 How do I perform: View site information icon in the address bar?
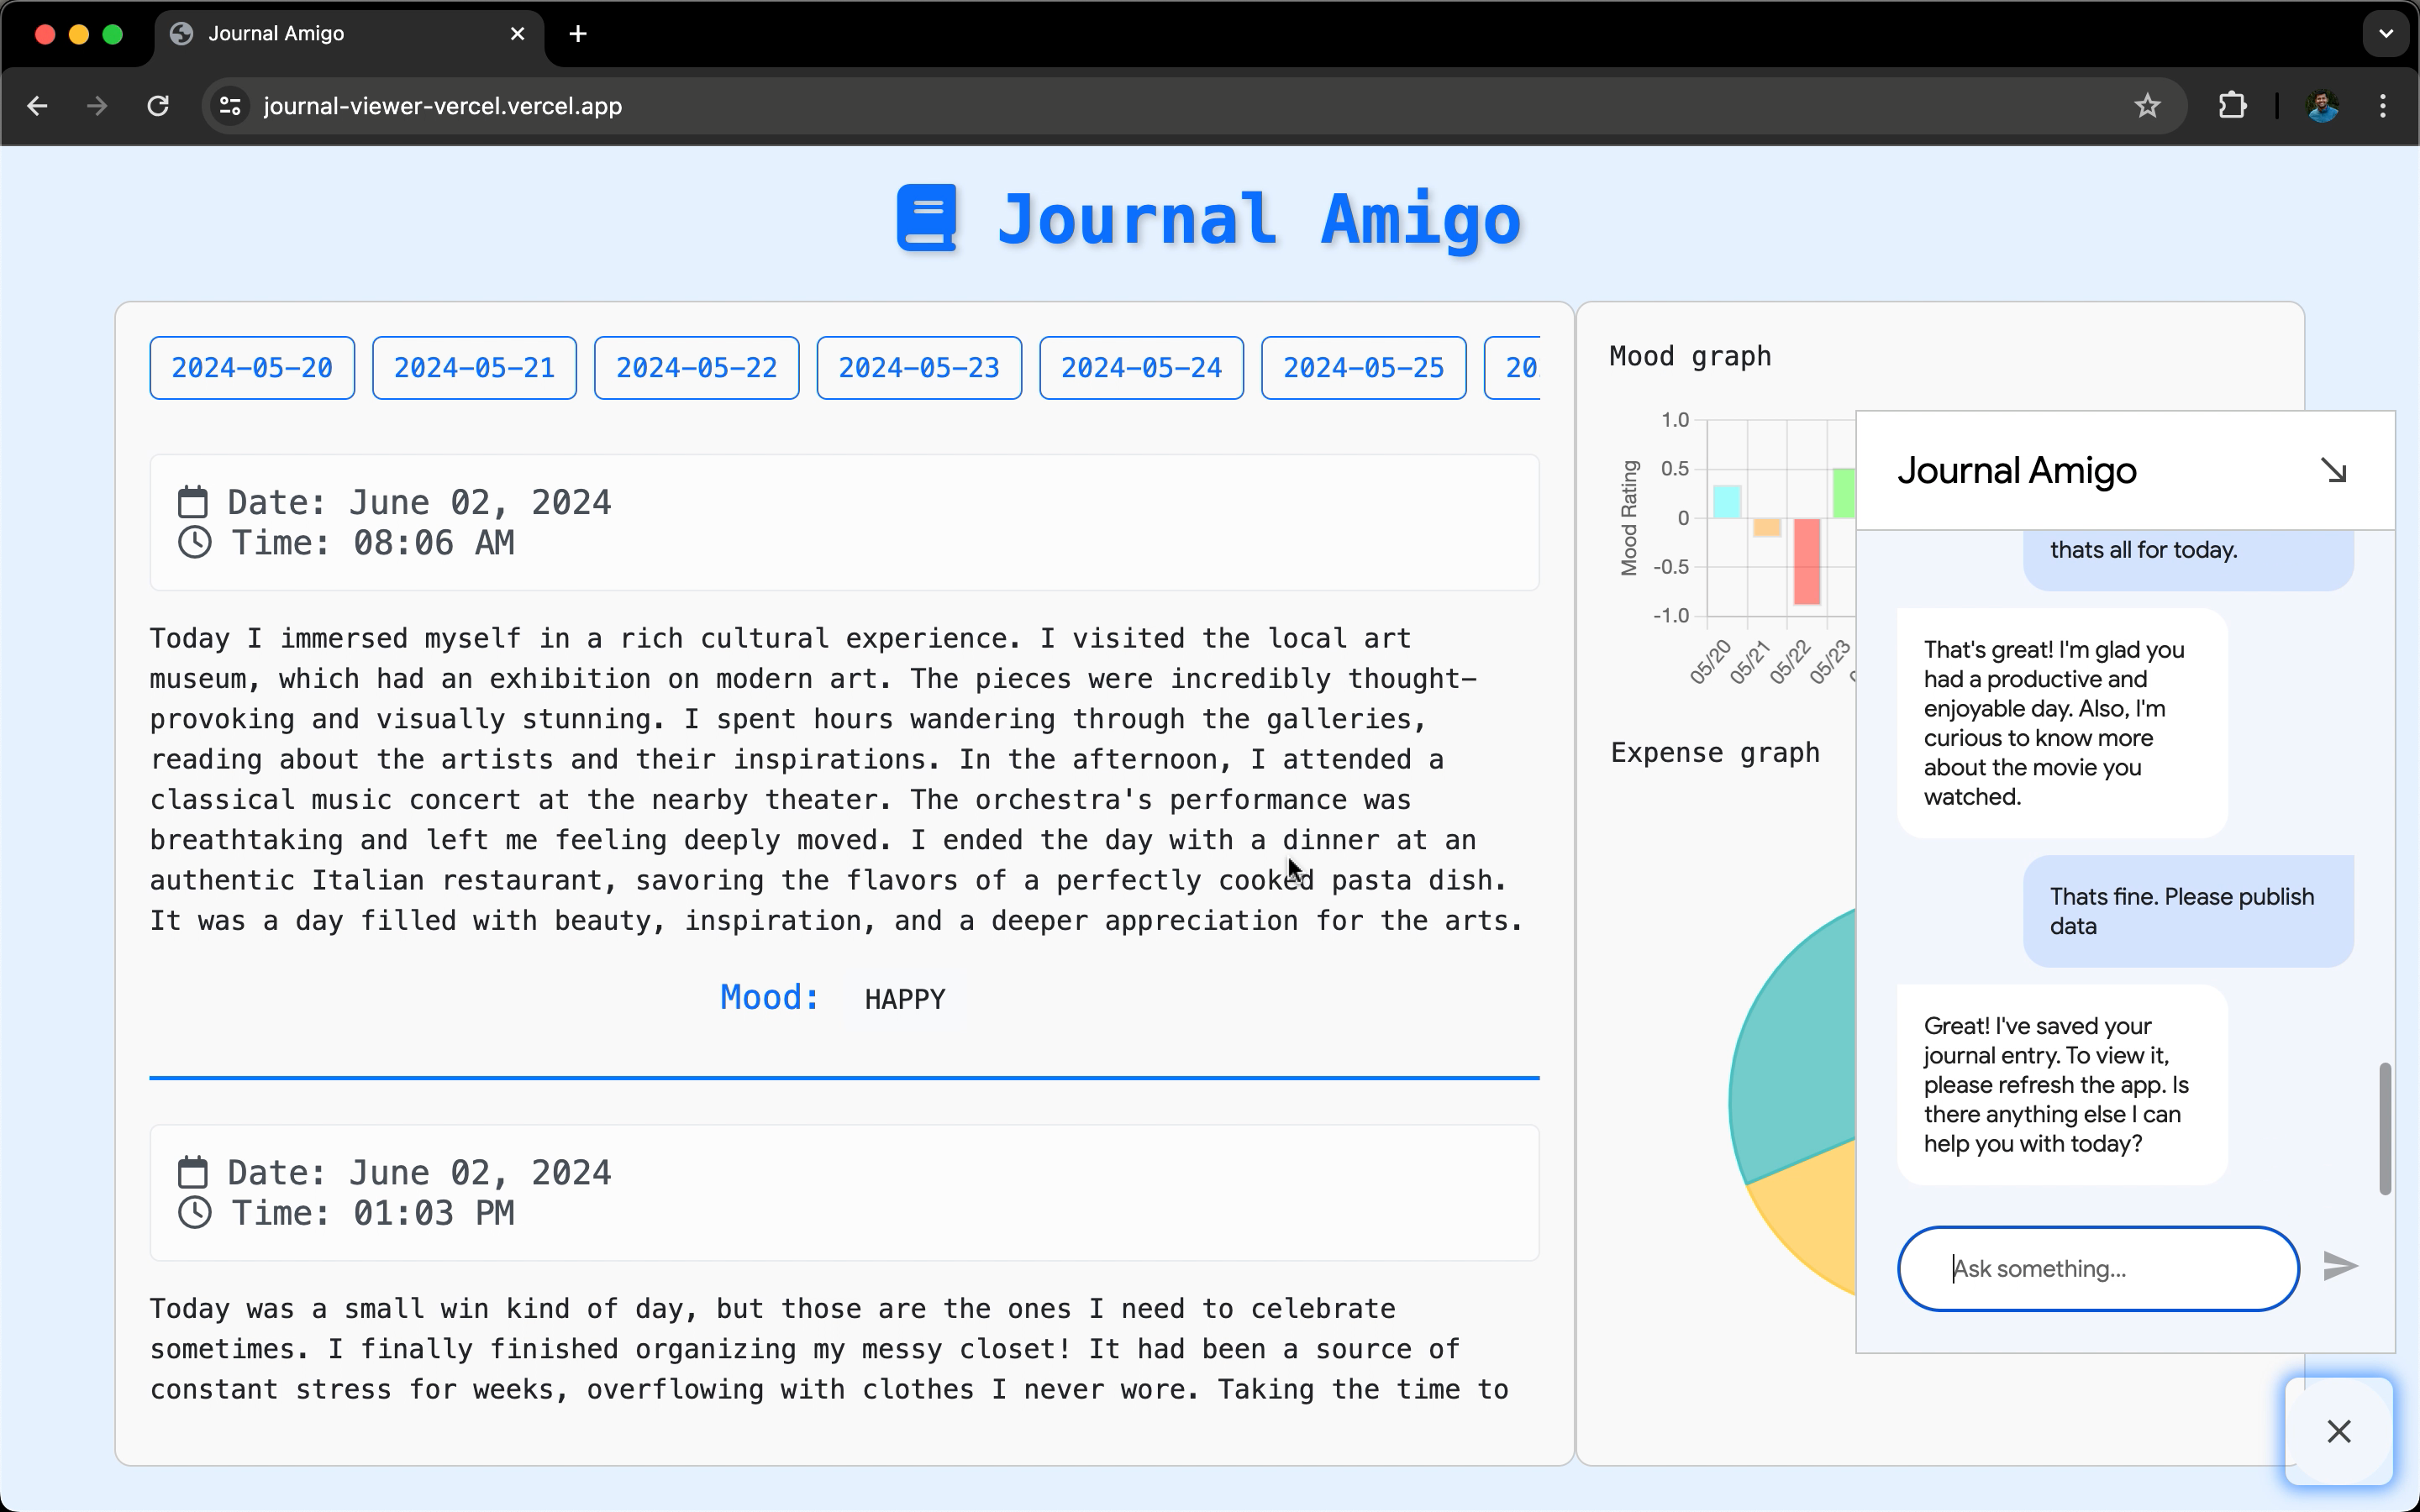tap(231, 106)
